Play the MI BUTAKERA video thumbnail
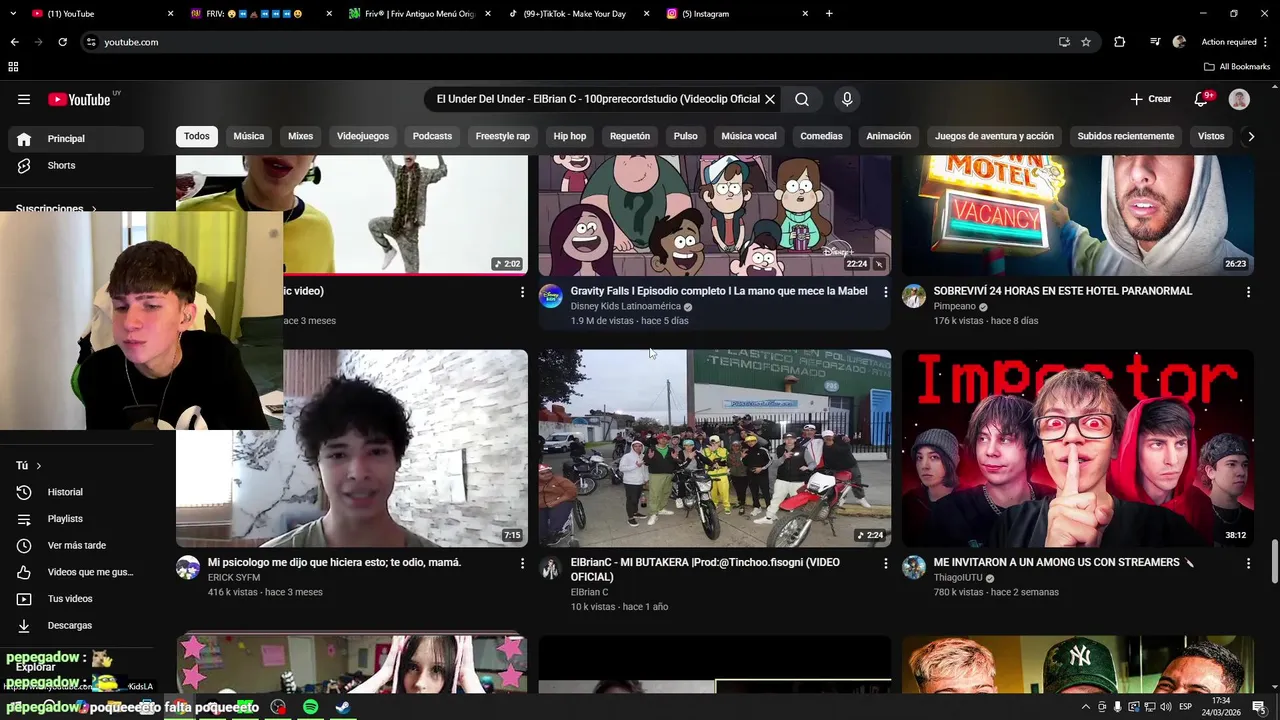The image size is (1280, 720). (715, 448)
